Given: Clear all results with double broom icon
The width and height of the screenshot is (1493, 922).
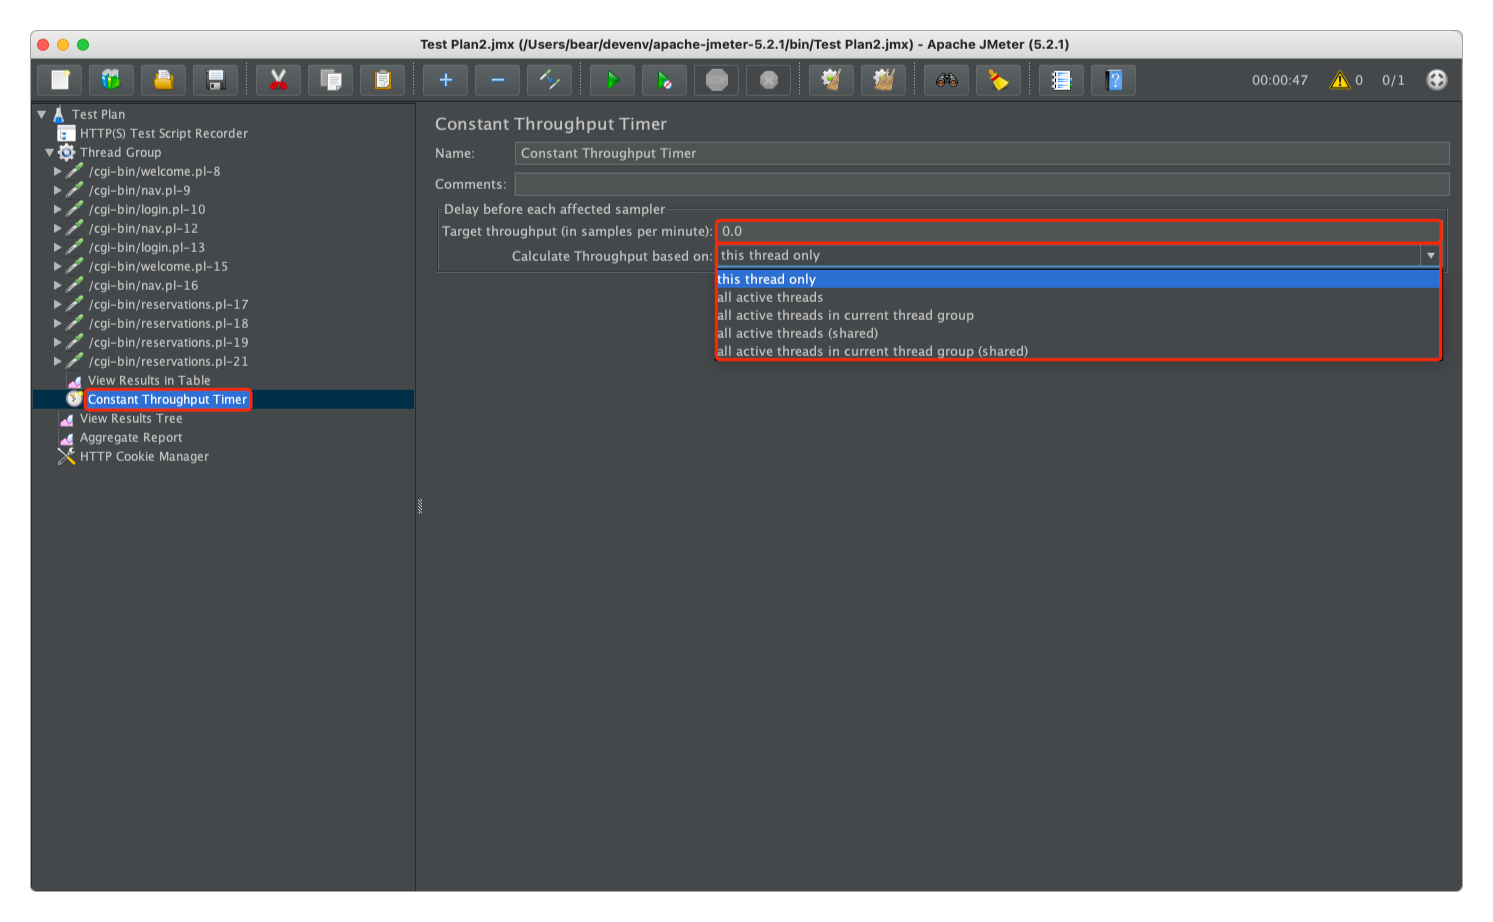Looking at the screenshot, I should tap(883, 80).
